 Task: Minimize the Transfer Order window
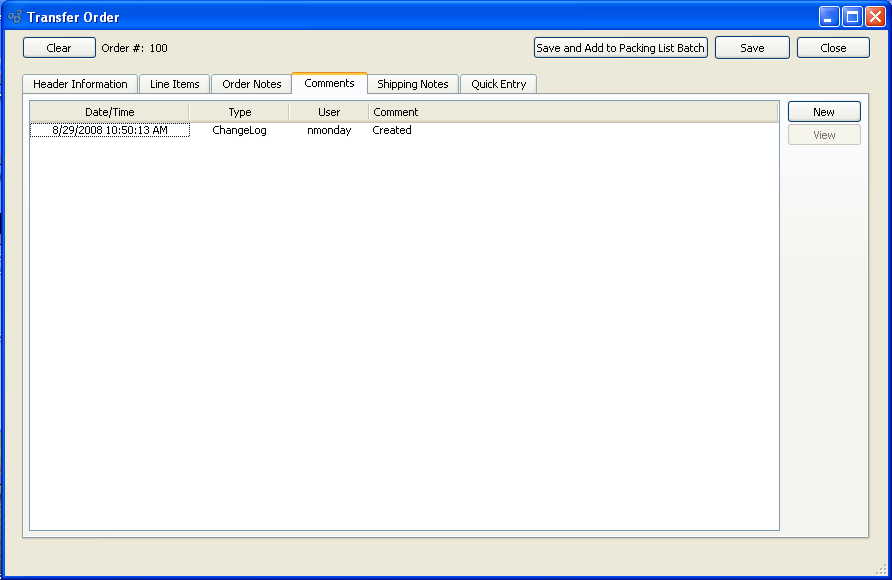tap(829, 17)
